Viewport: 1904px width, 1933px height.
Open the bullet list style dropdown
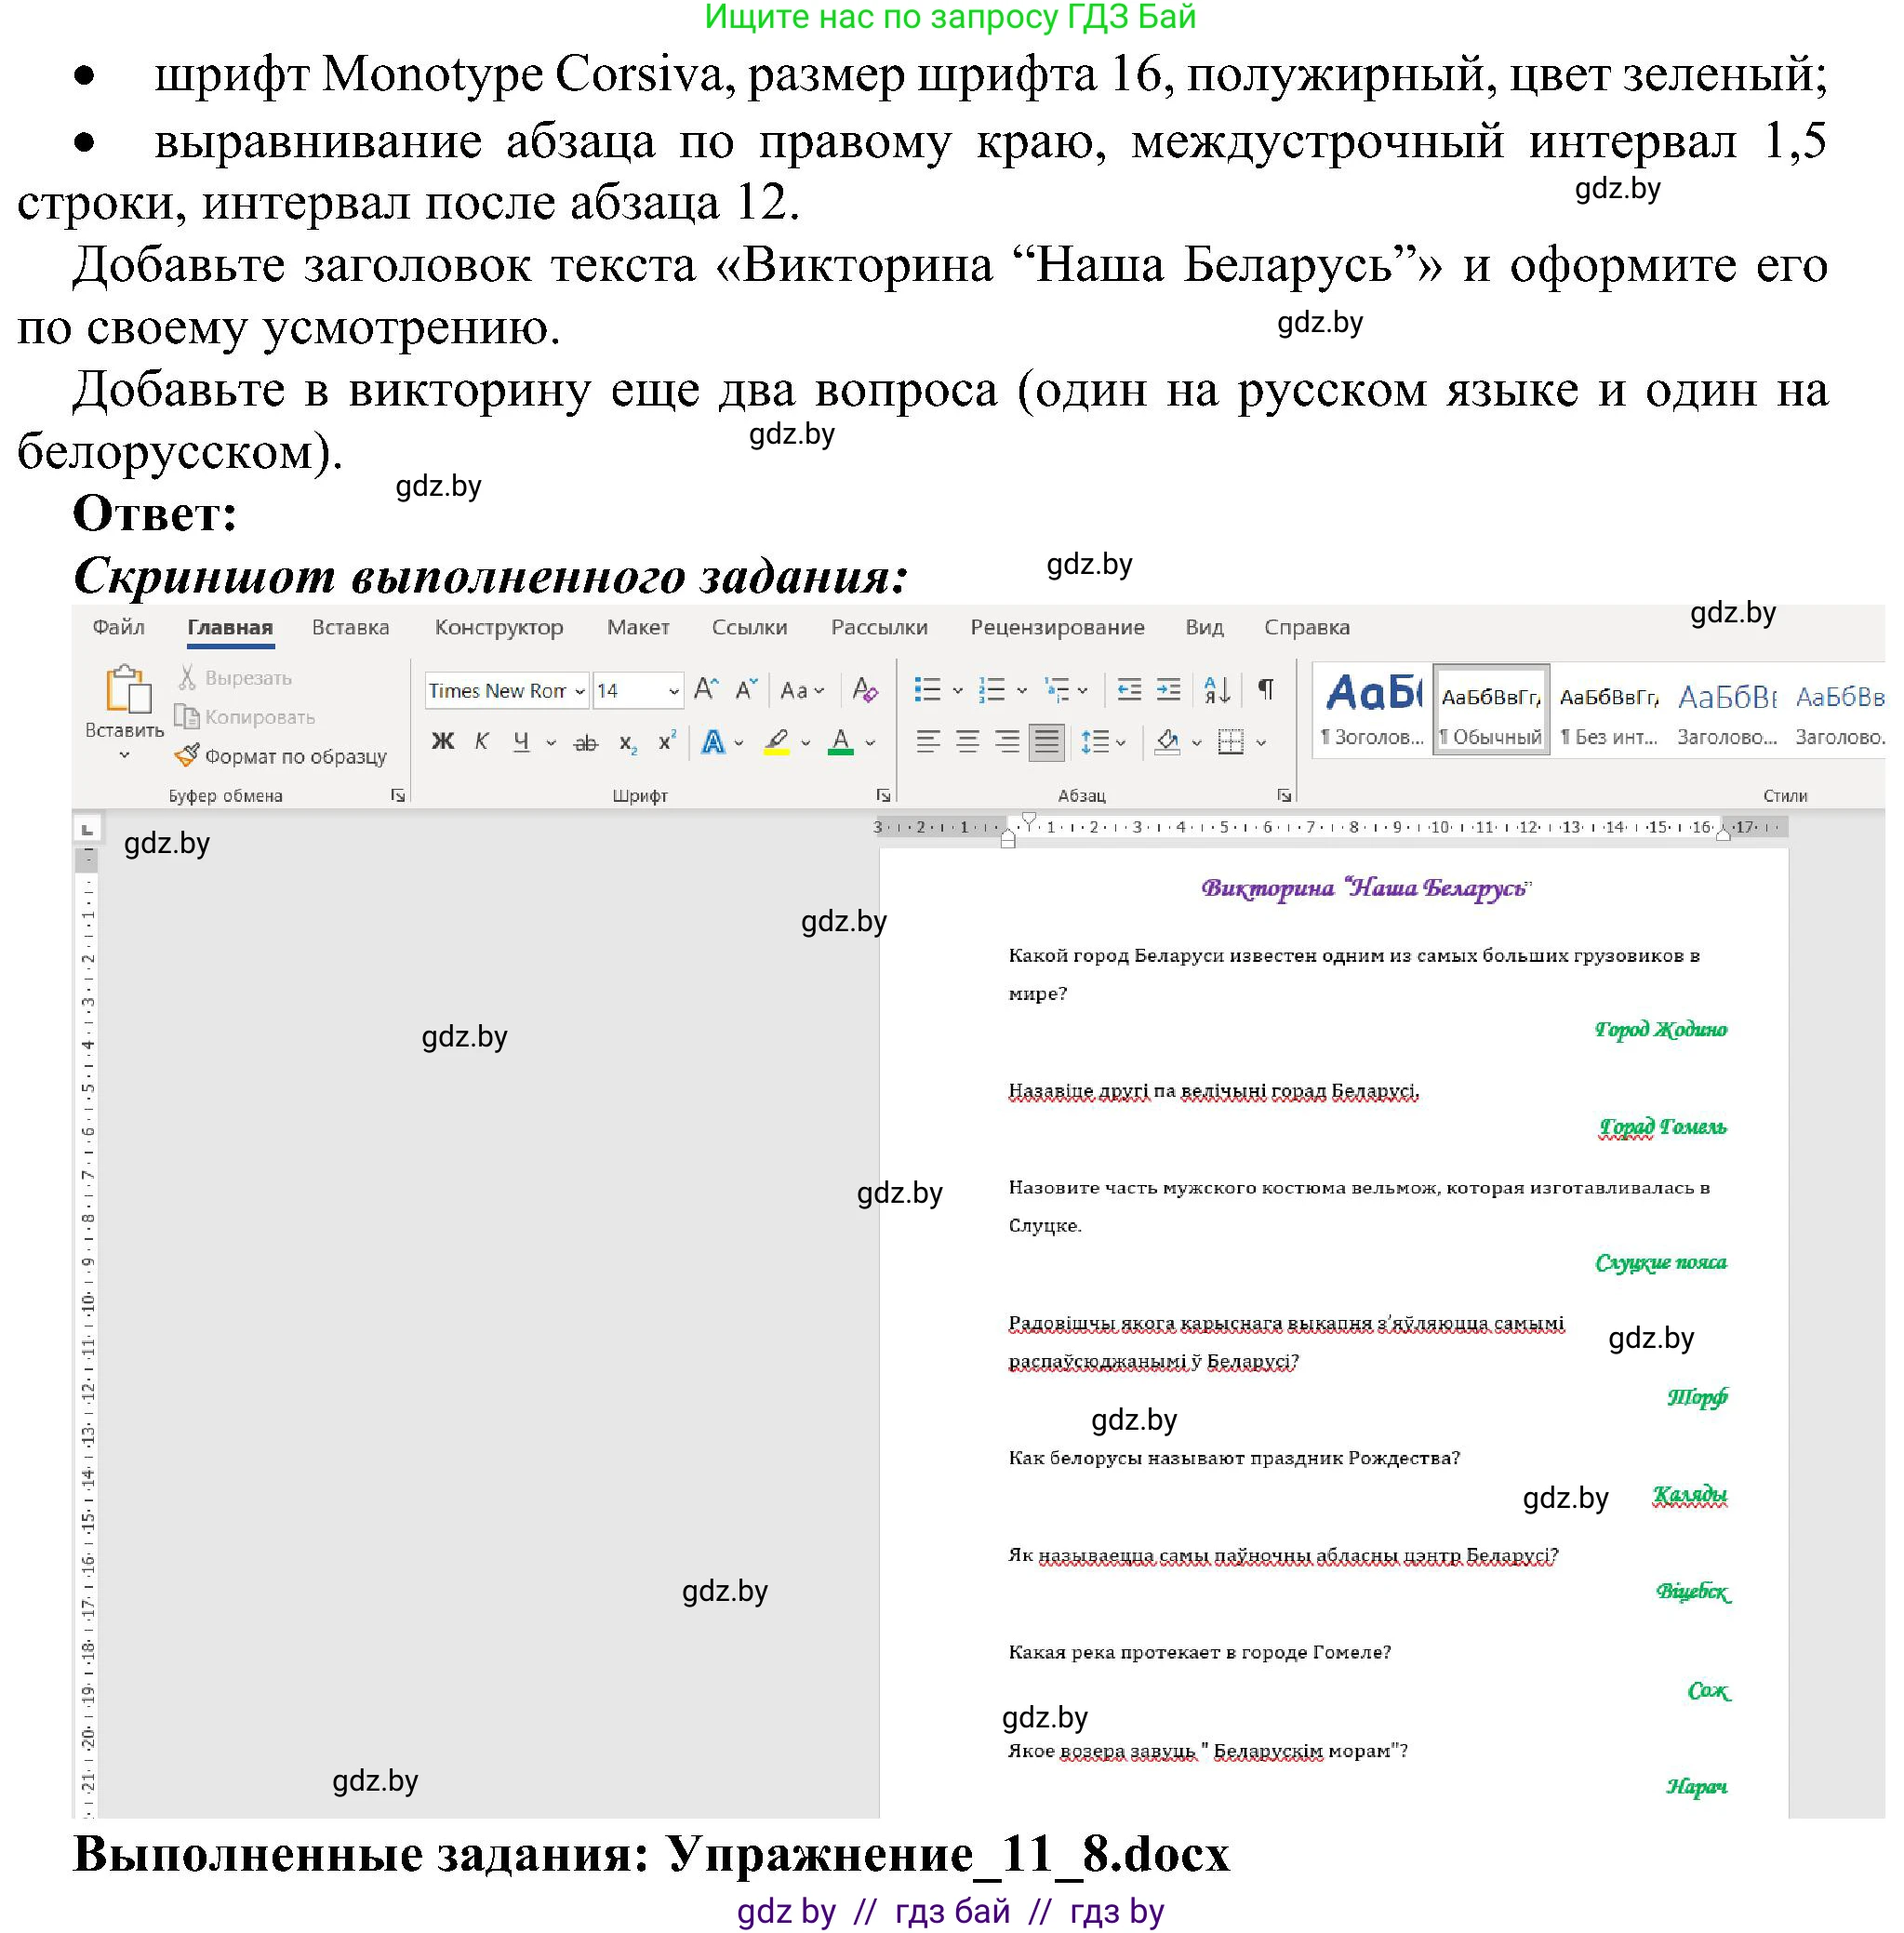(x=957, y=691)
